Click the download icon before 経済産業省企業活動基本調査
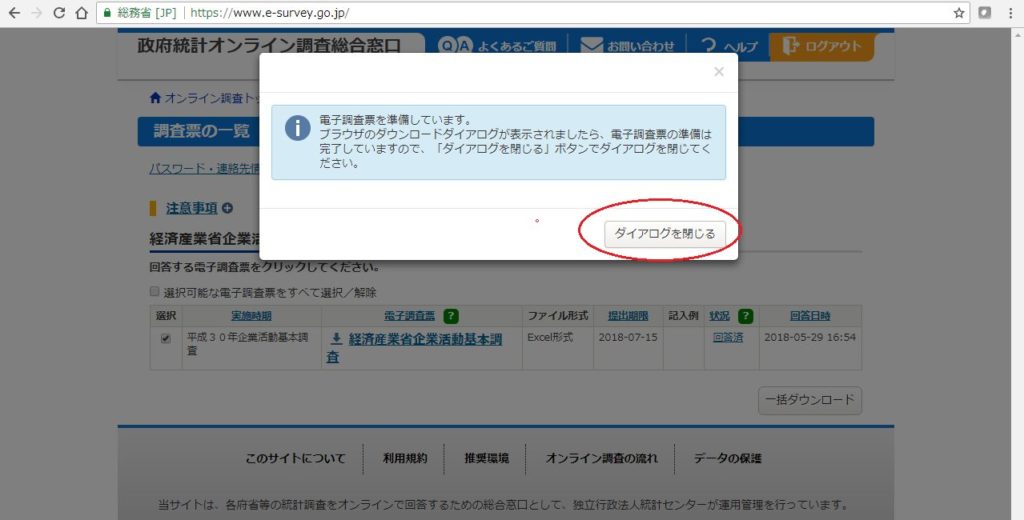The height and width of the screenshot is (520, 1024). tap(336, 339)
